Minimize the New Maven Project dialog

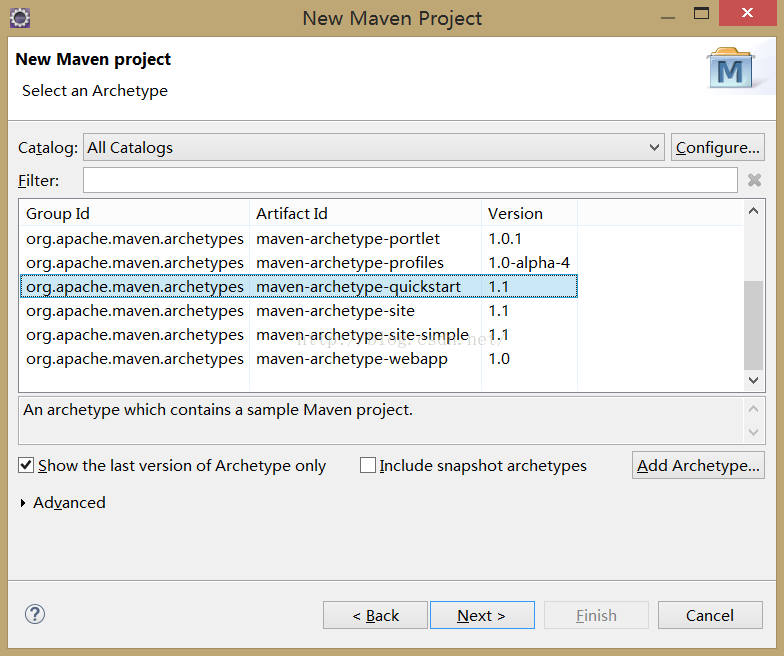[668, 18]
